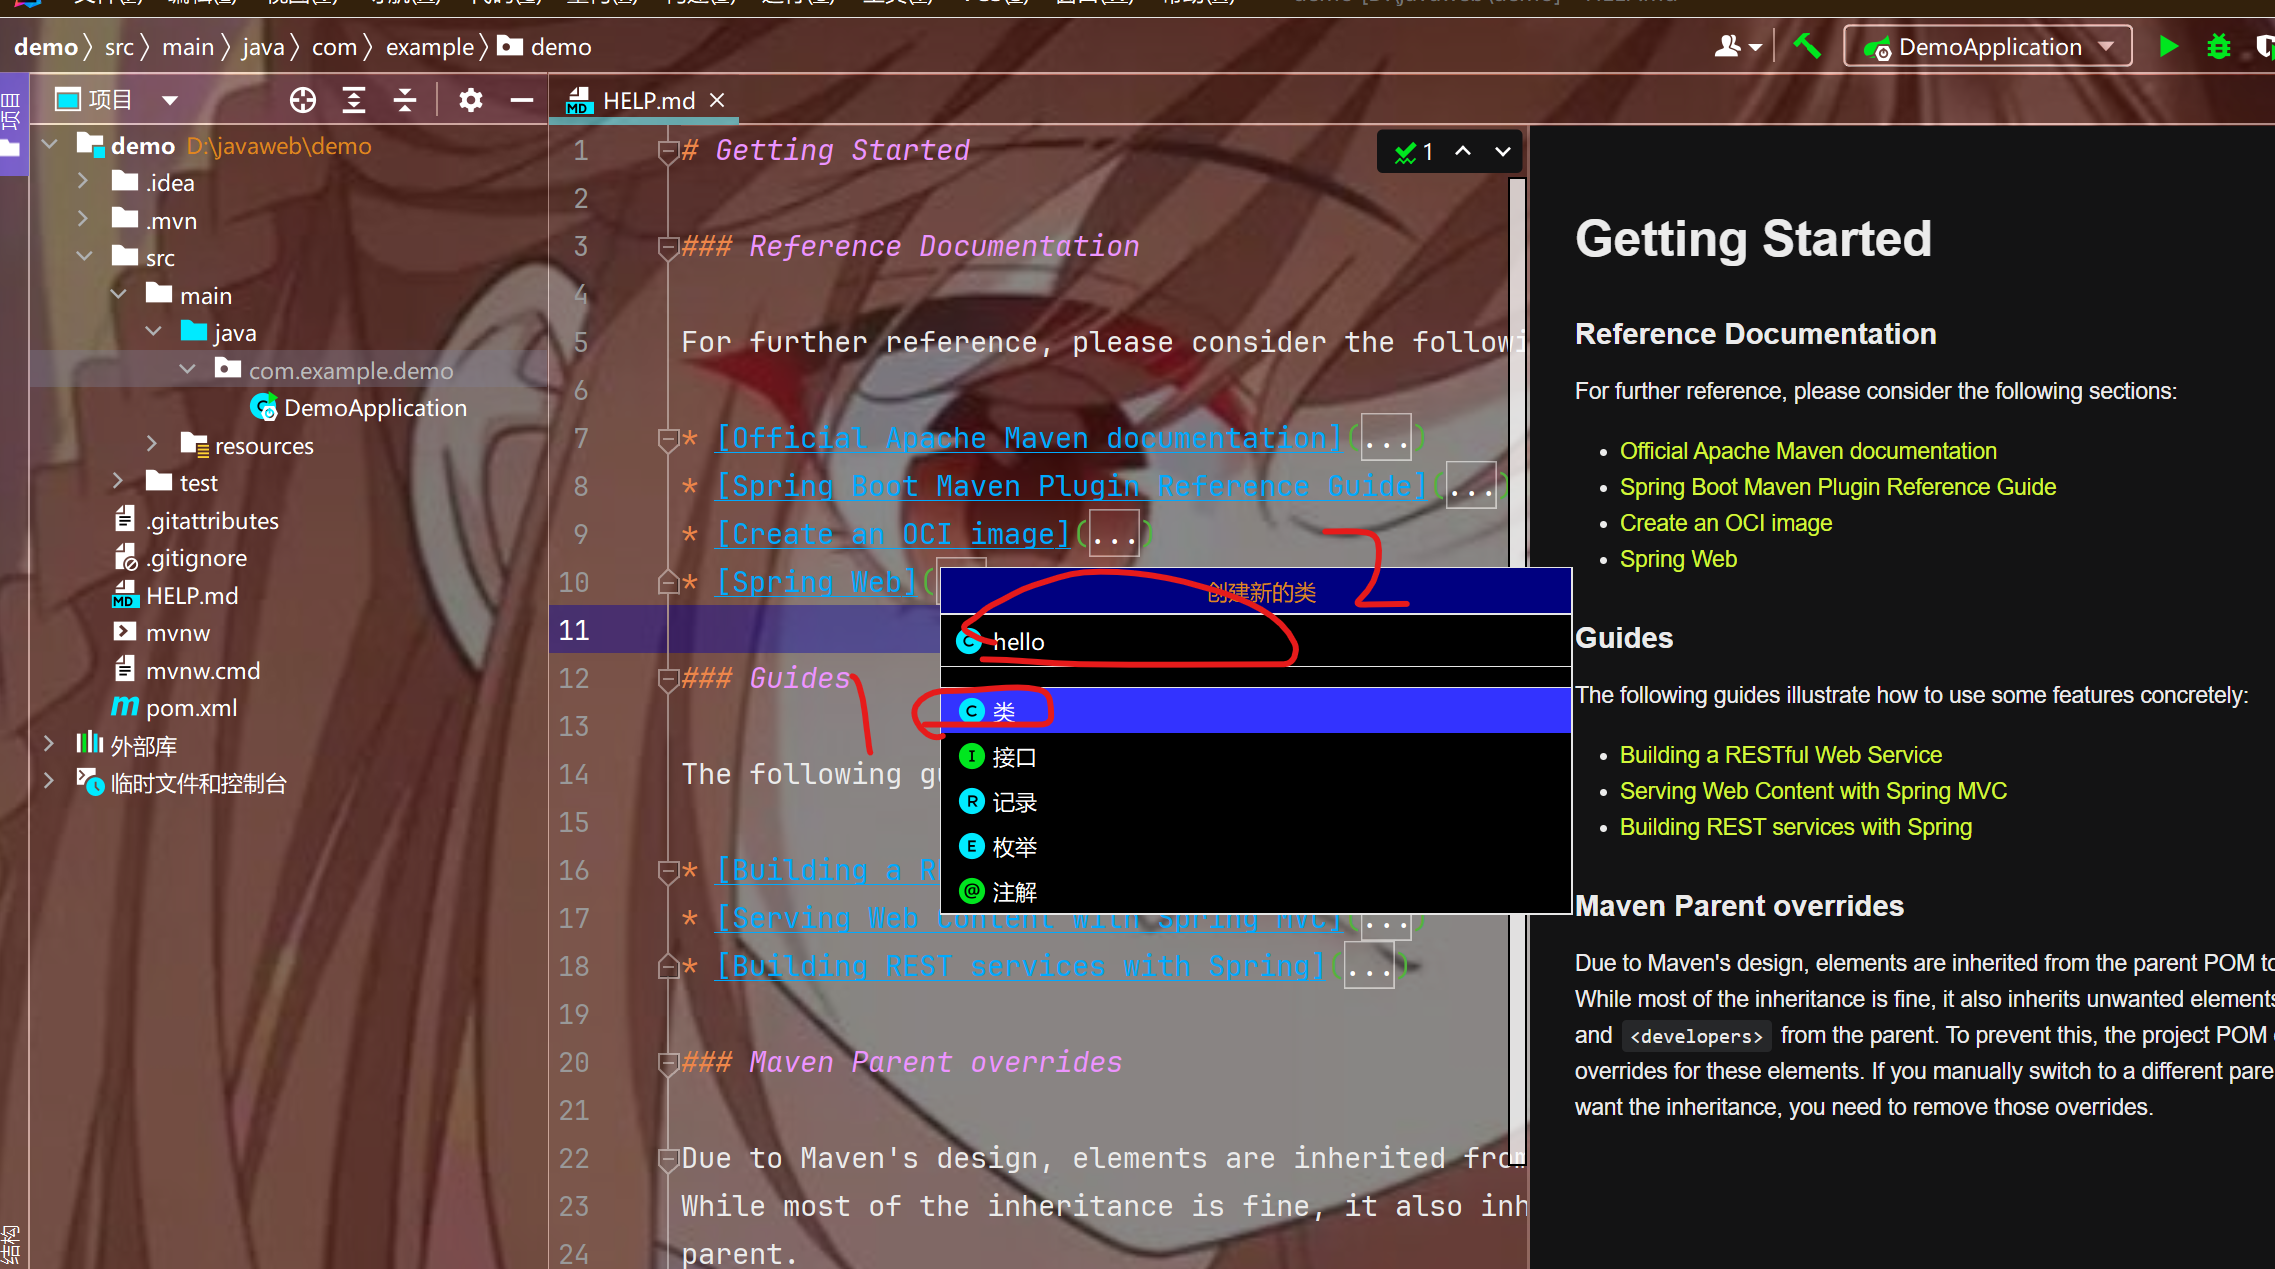2275x1269 pixels.
Task: Toggle fold marker on Reference Documentation heading
Action: [x=668, y=247]
